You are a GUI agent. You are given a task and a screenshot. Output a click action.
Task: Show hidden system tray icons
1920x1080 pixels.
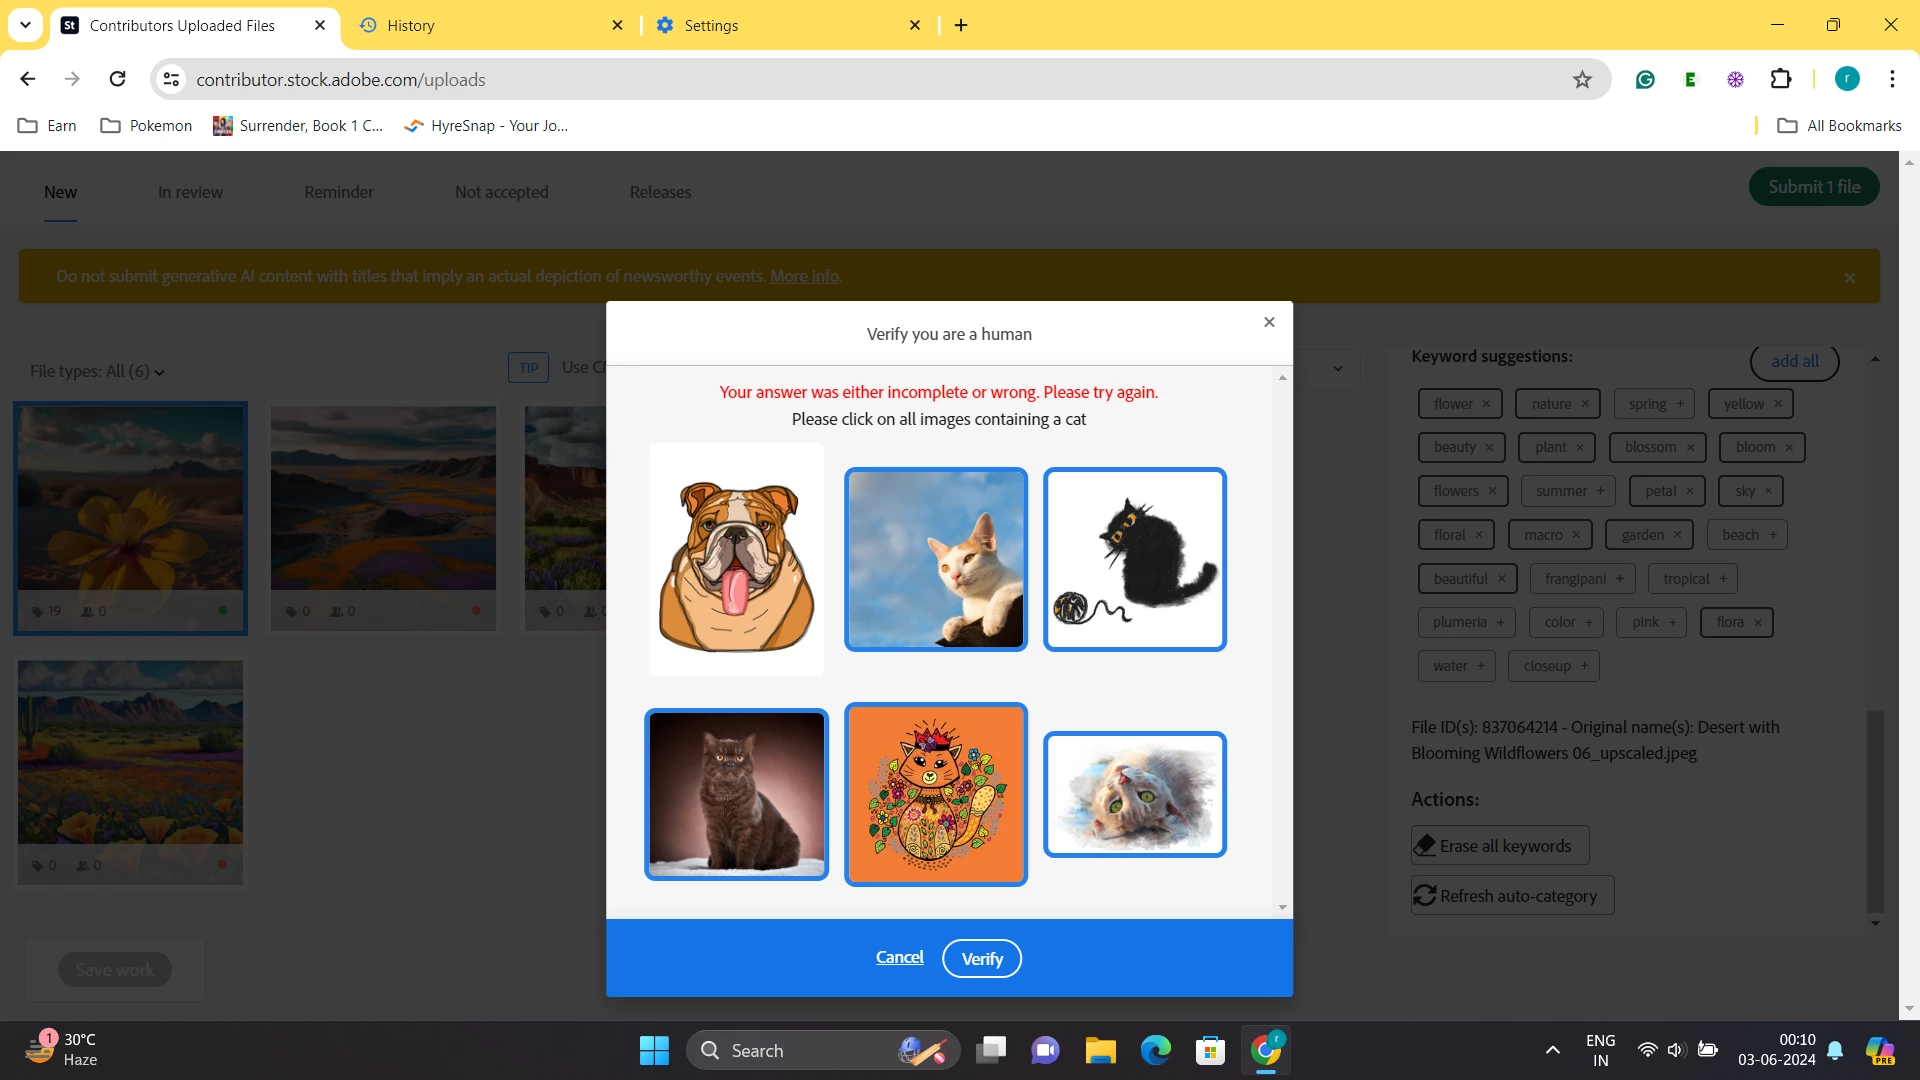tap(1552, 1050)
